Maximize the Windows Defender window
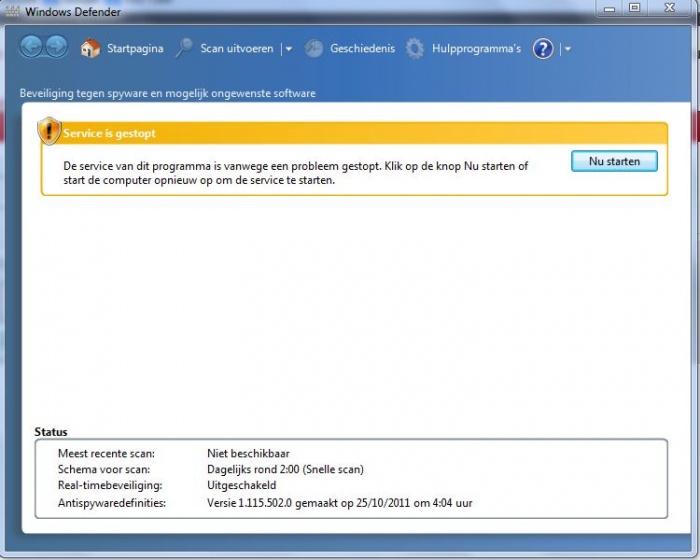The height and width of the screenshot is (560, 700). pos(634,8)
